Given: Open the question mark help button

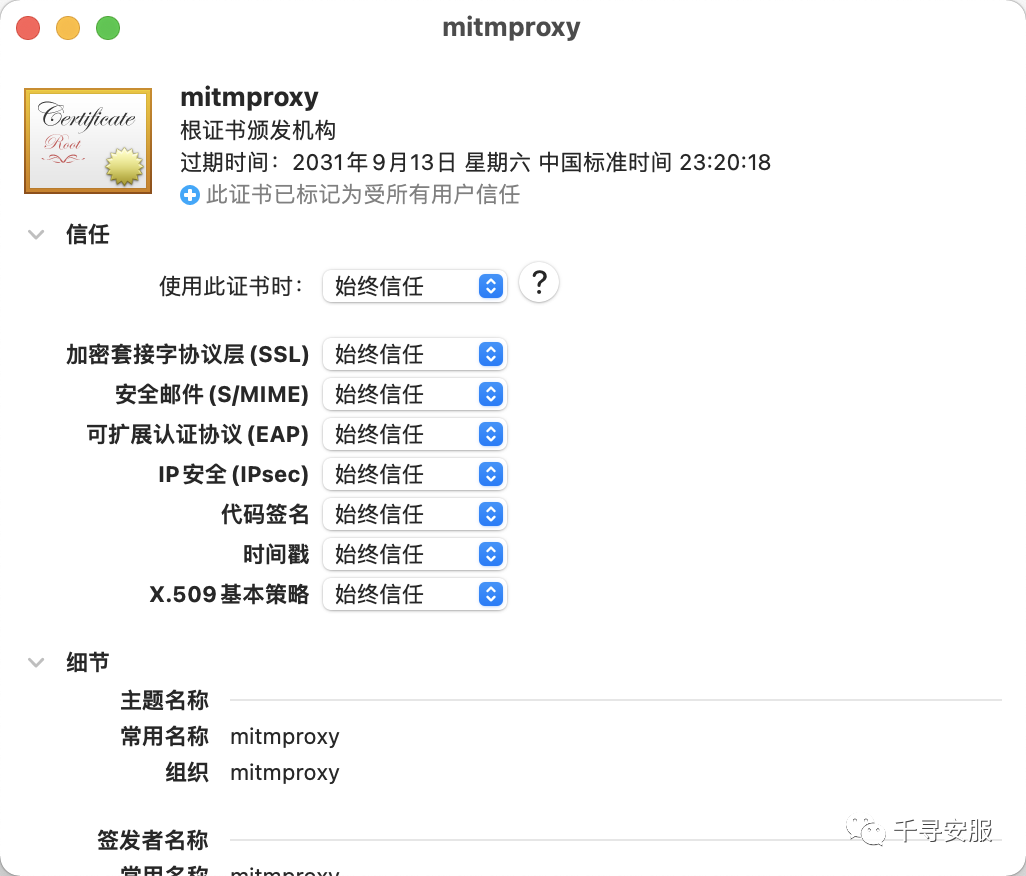Looking at the screenshot, I should tap(539, 283).
